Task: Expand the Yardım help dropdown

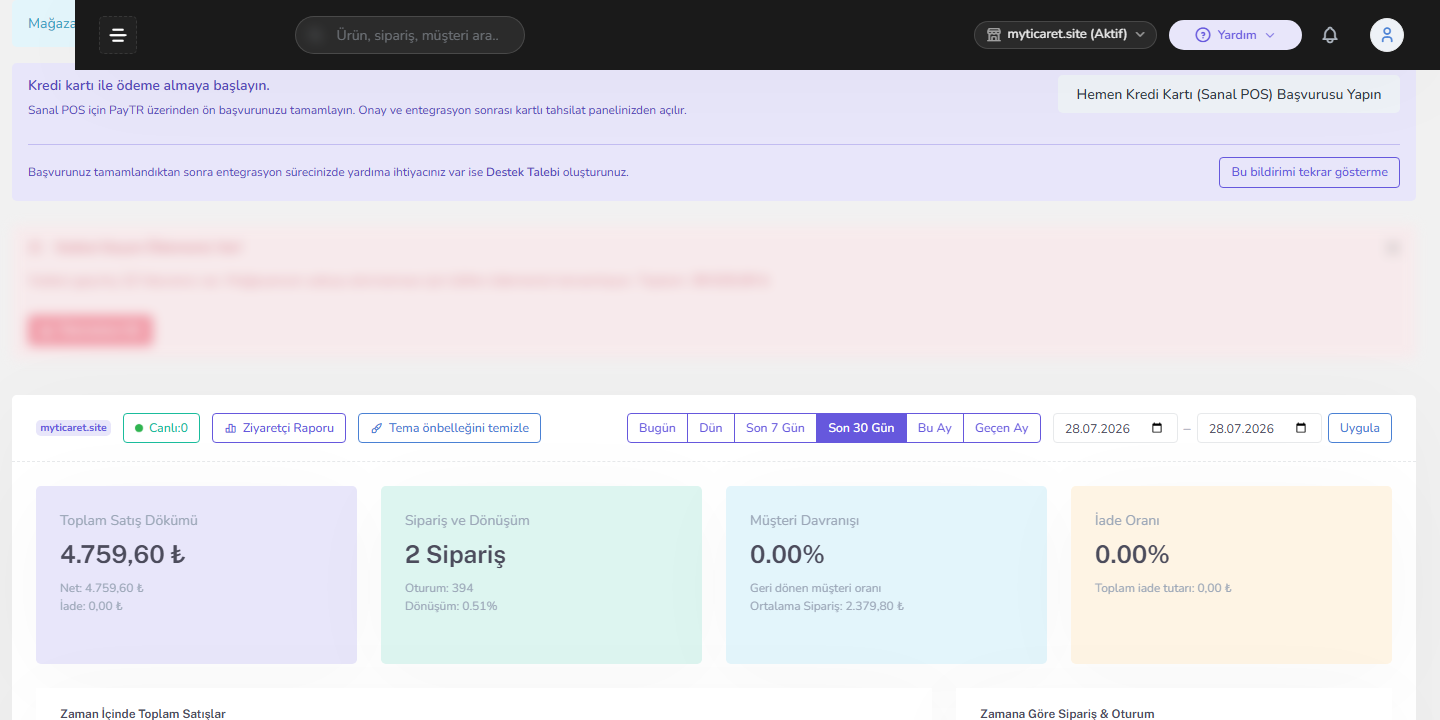Action: pyautogui.click(x=1235, y=35)
